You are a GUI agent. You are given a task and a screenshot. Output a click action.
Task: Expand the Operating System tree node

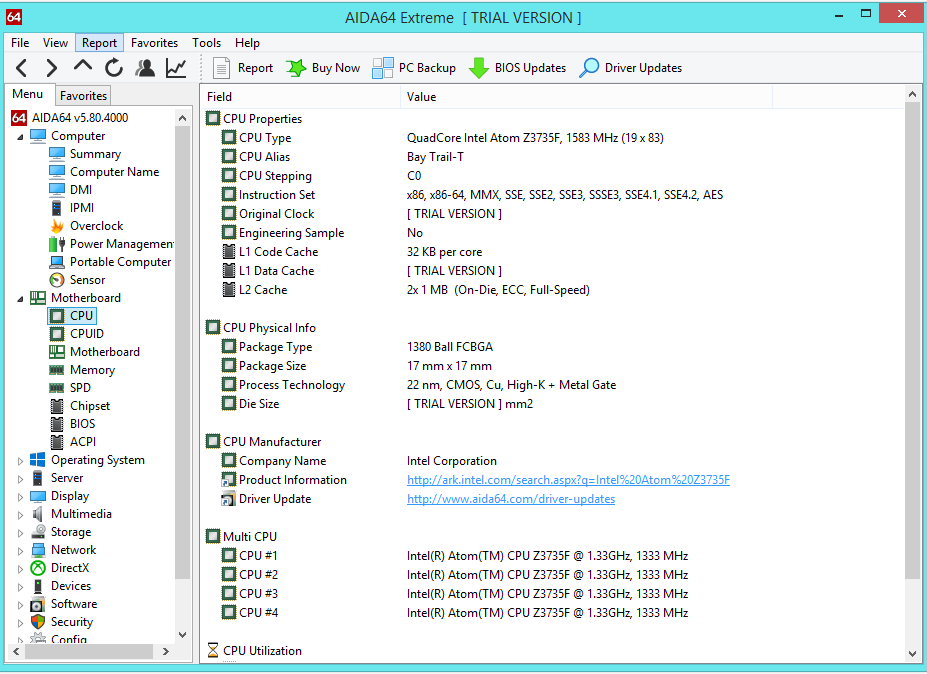20,460
